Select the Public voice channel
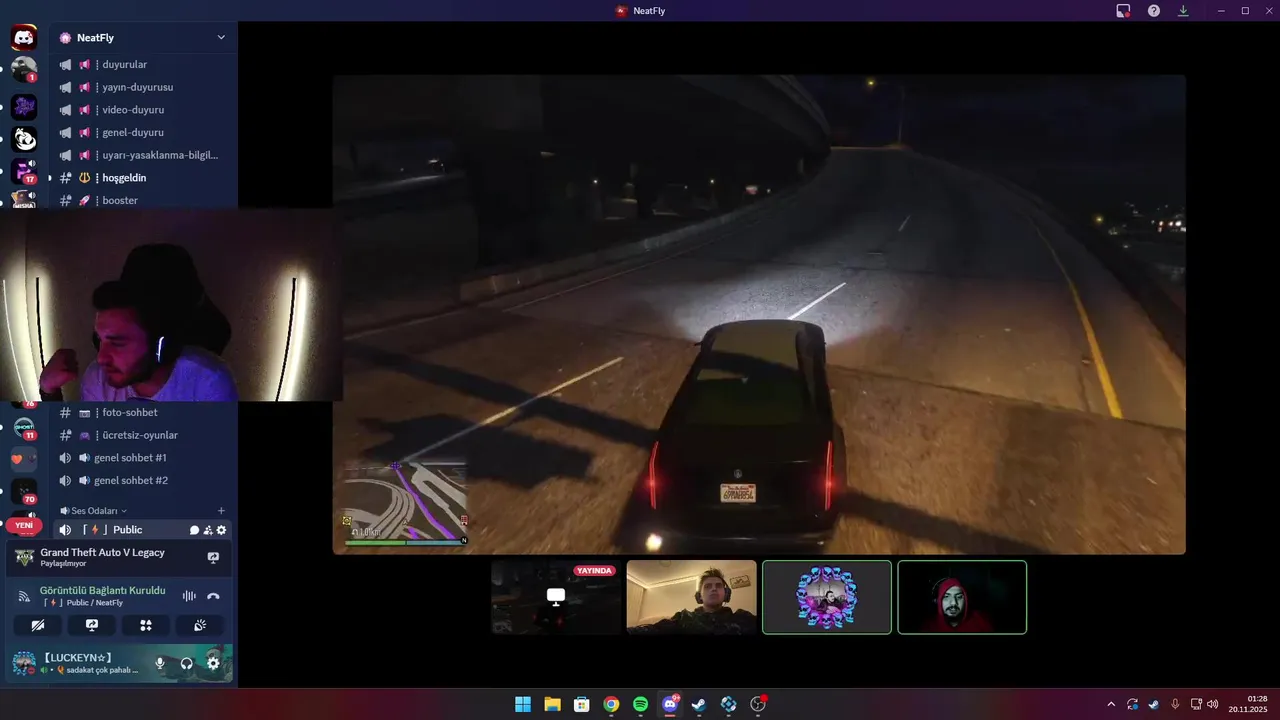 (x=143, y=530)
